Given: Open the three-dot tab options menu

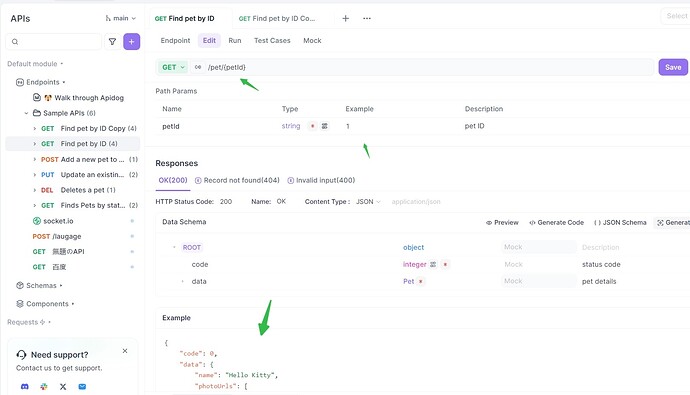Looking at the screenshot, I should [367, 18].
